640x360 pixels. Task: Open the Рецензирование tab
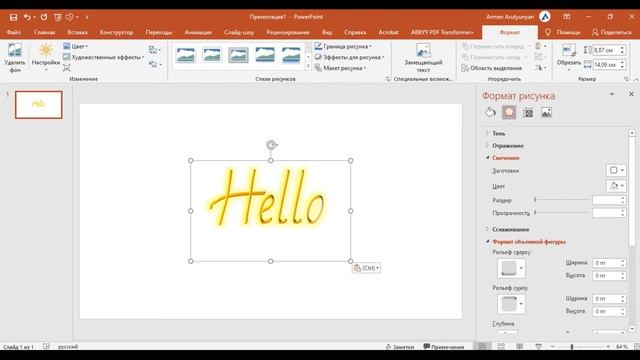[x=288, y=32]
